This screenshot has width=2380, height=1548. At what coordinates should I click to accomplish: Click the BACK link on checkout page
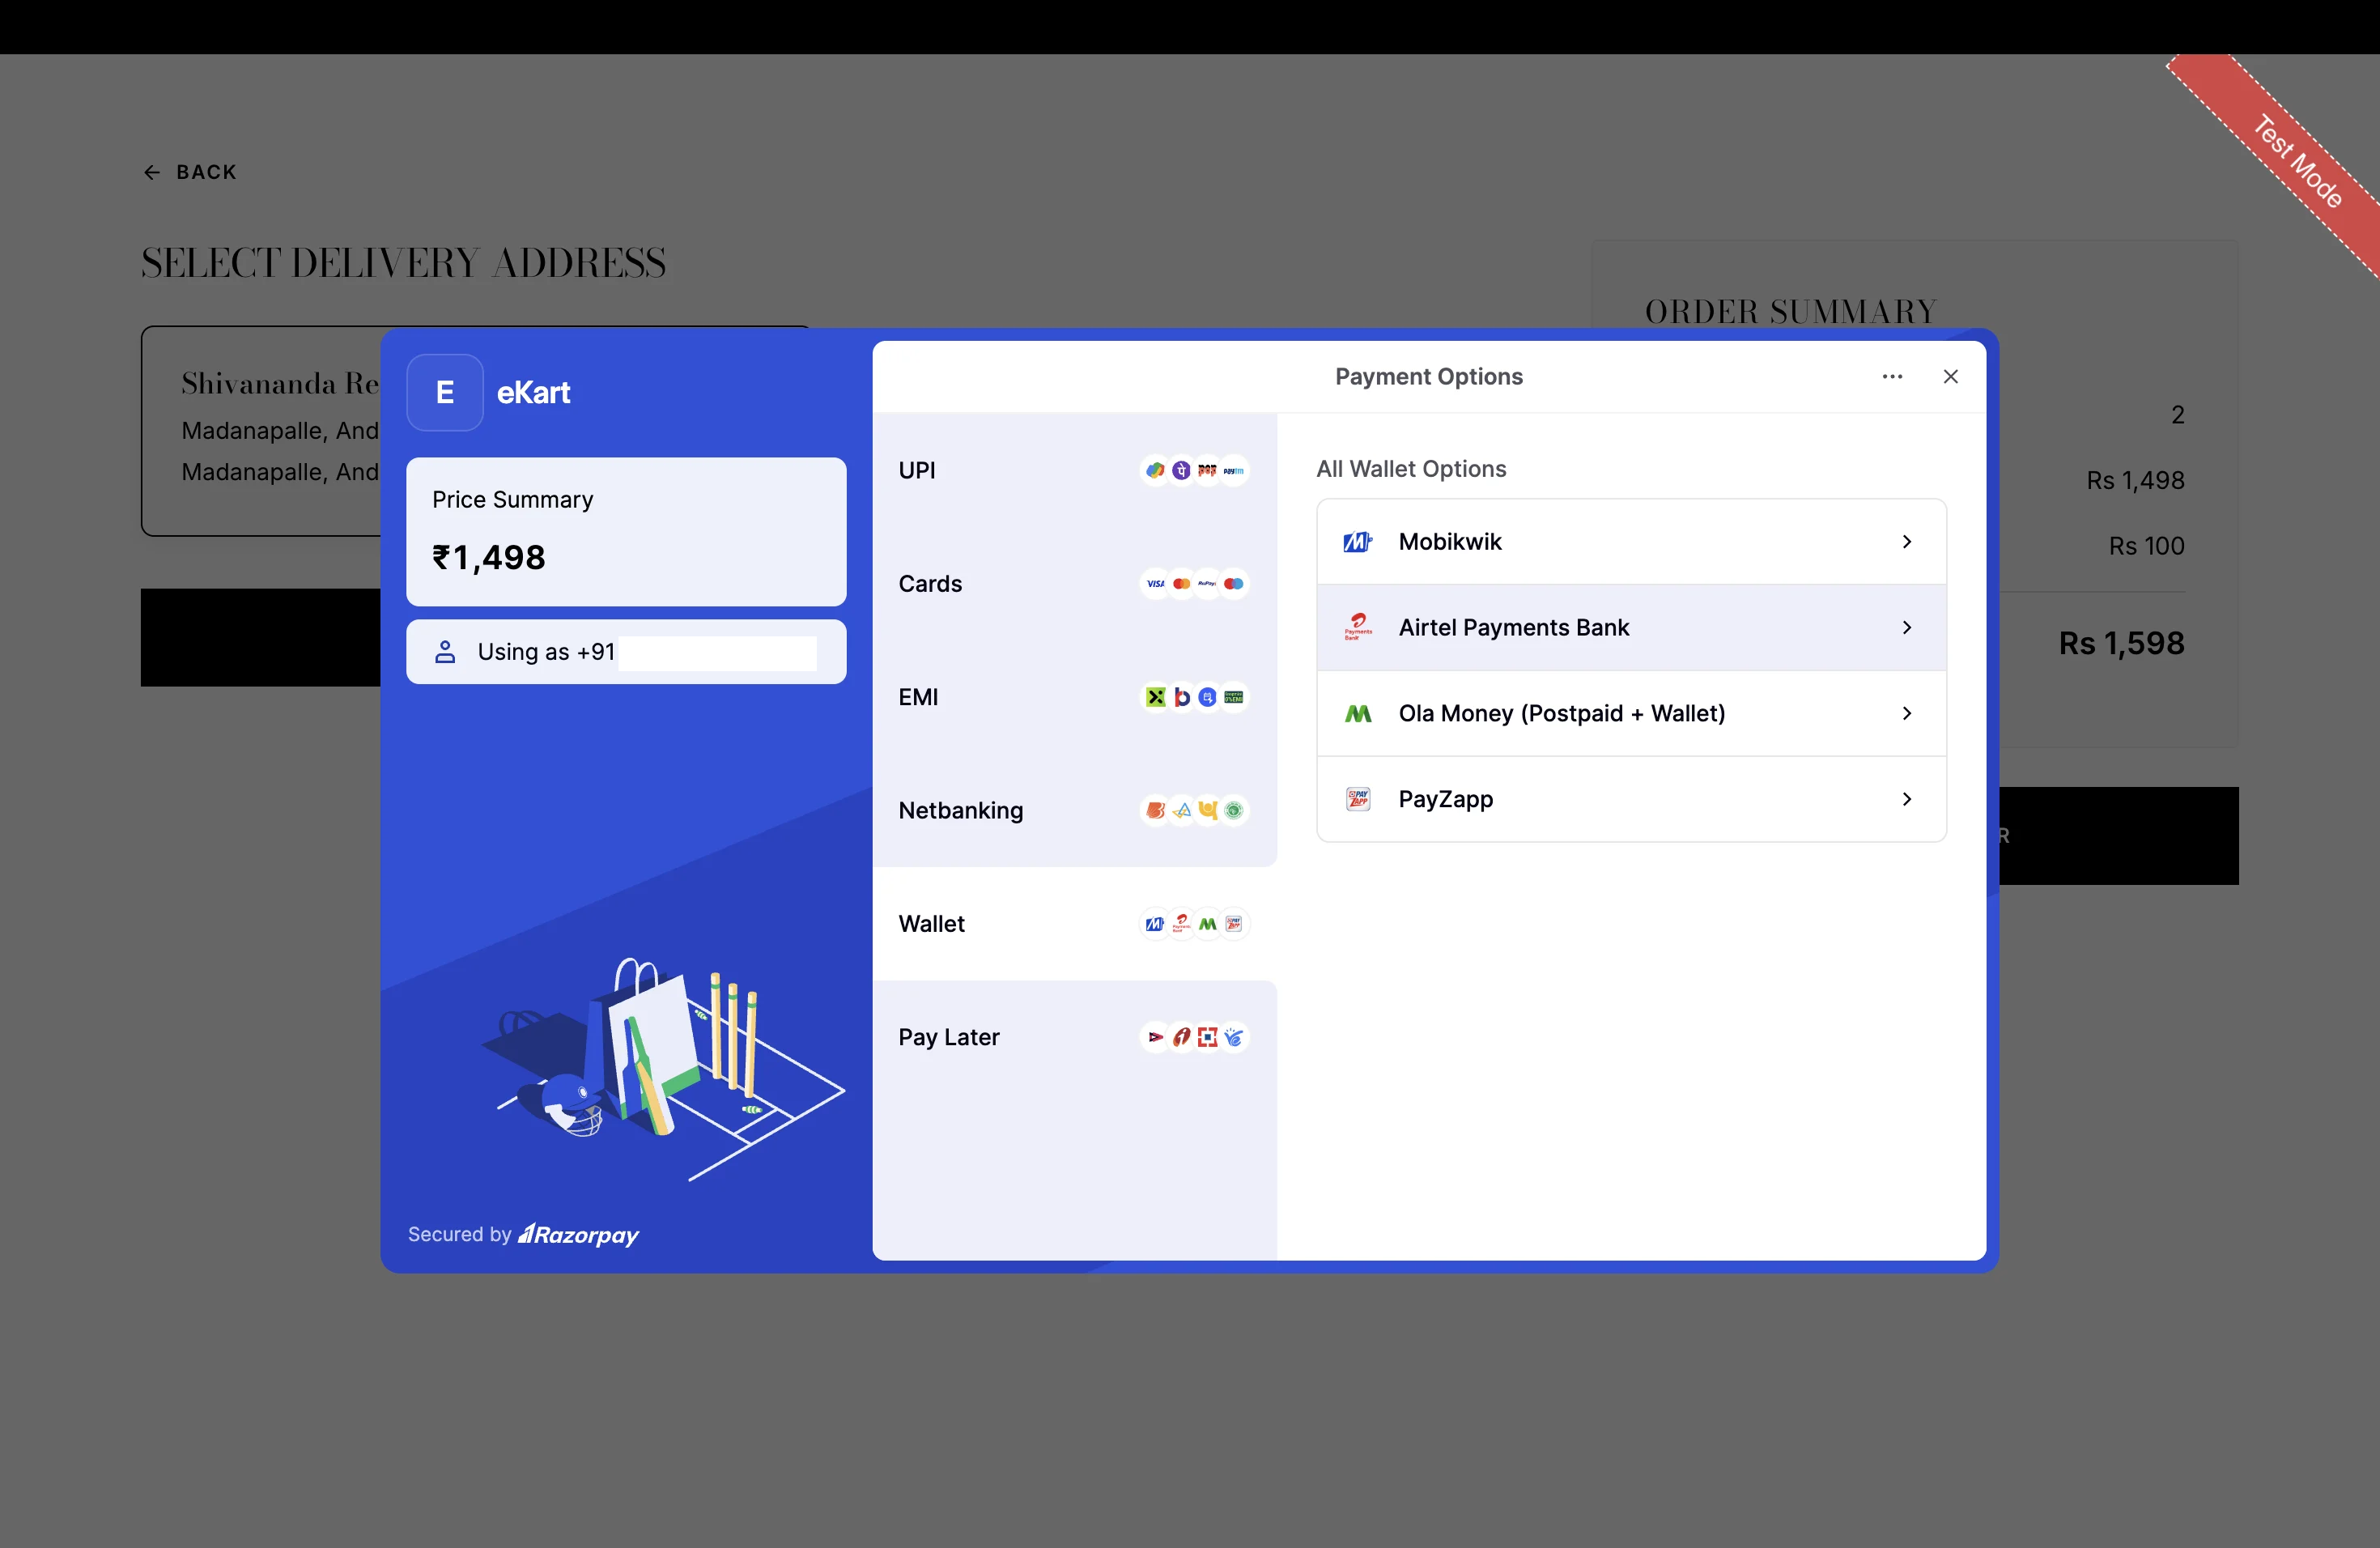[x=190, y=172]
